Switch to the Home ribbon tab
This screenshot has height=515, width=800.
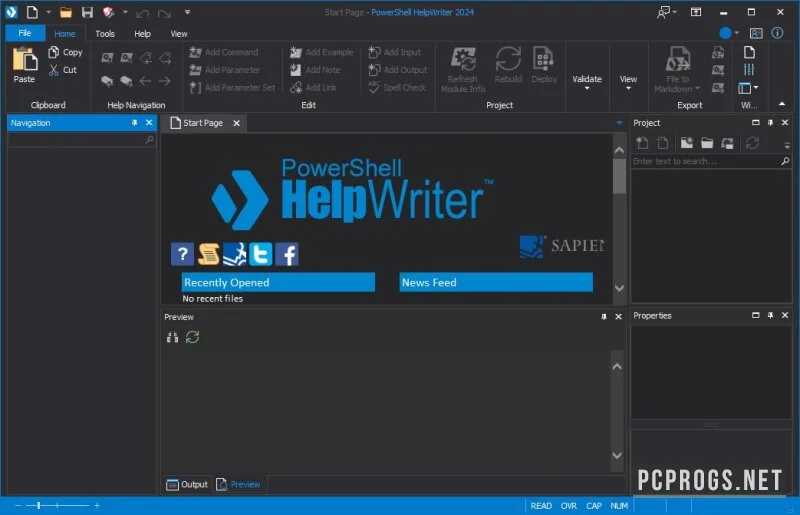click(65, 34)
